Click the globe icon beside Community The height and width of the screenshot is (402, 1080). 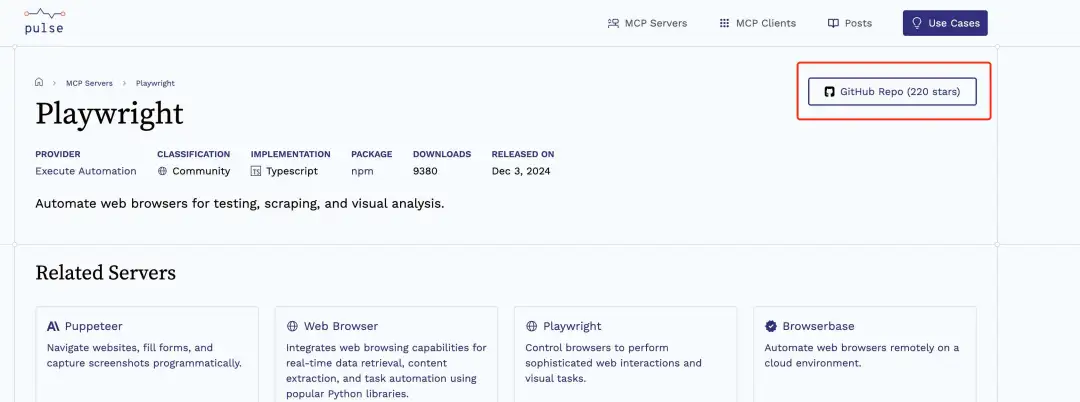tap(163, 171)
